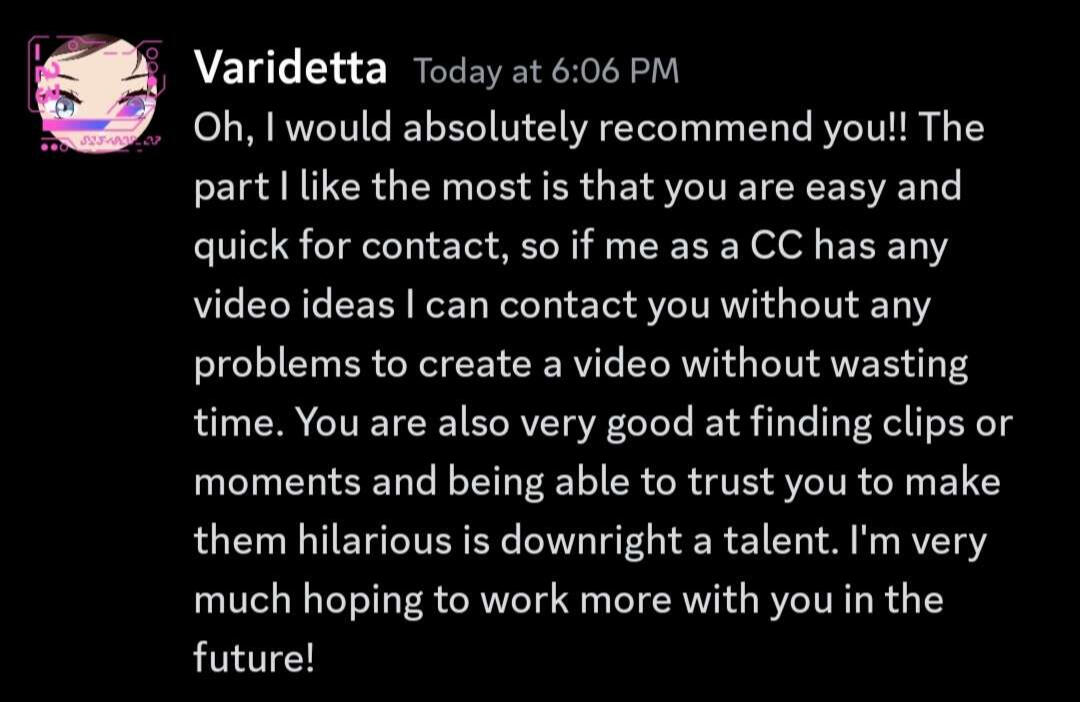Click the word "trust" in the message
The image size is (1080, 702).
(732, 483)
